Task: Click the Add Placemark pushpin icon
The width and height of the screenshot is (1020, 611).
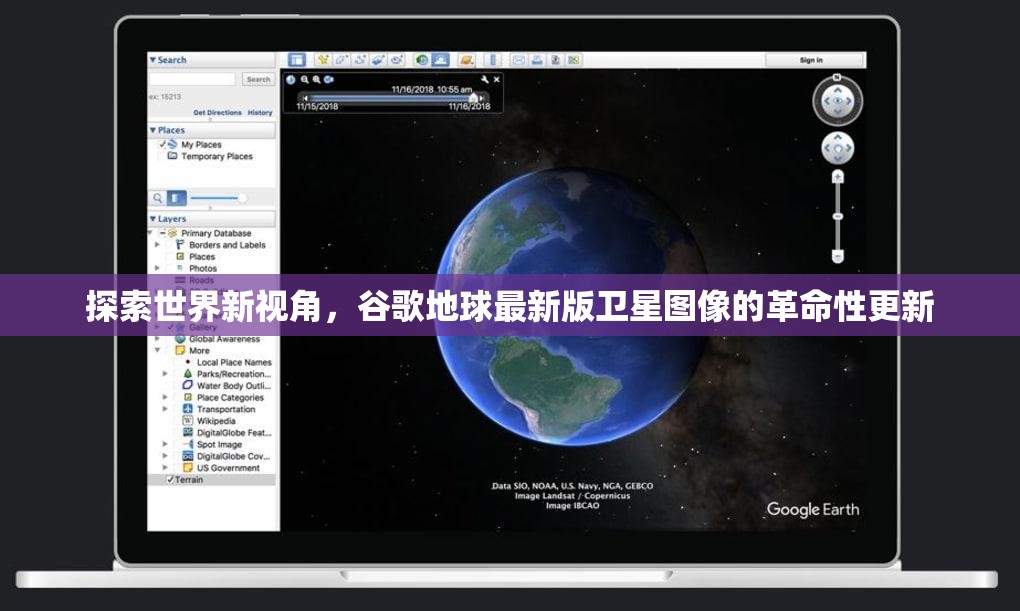Action: pyautogui.click(x=322, y=60)
